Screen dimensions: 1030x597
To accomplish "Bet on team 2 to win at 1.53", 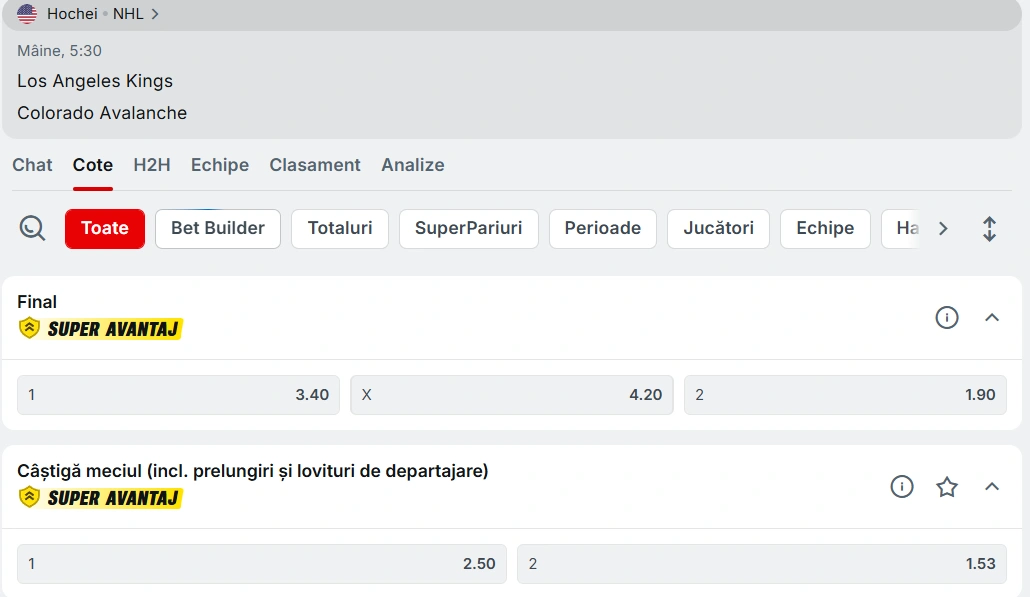I will [761, 564].
